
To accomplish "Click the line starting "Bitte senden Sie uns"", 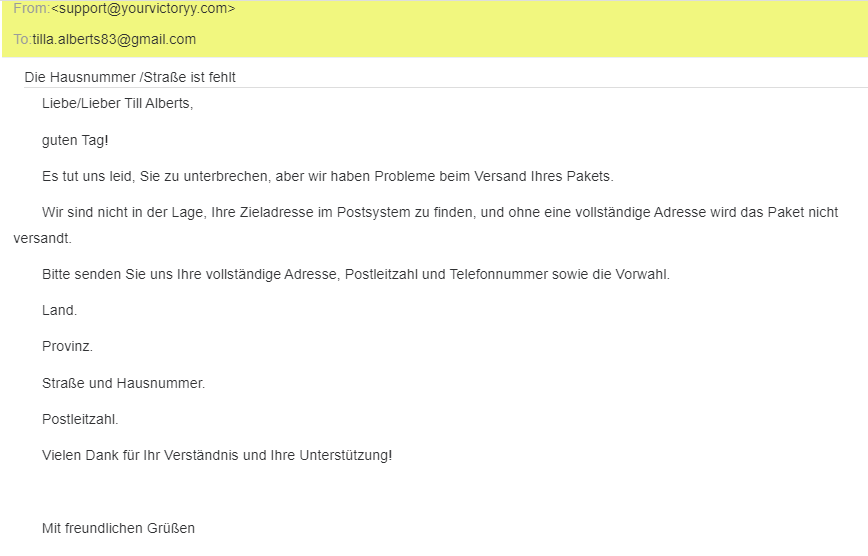I will (355, 274).
